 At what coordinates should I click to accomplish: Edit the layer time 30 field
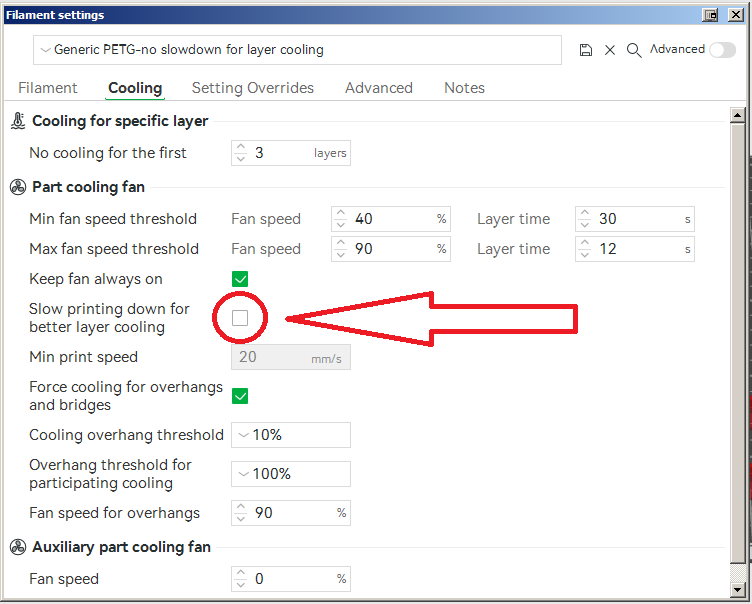tap(635, 219)
